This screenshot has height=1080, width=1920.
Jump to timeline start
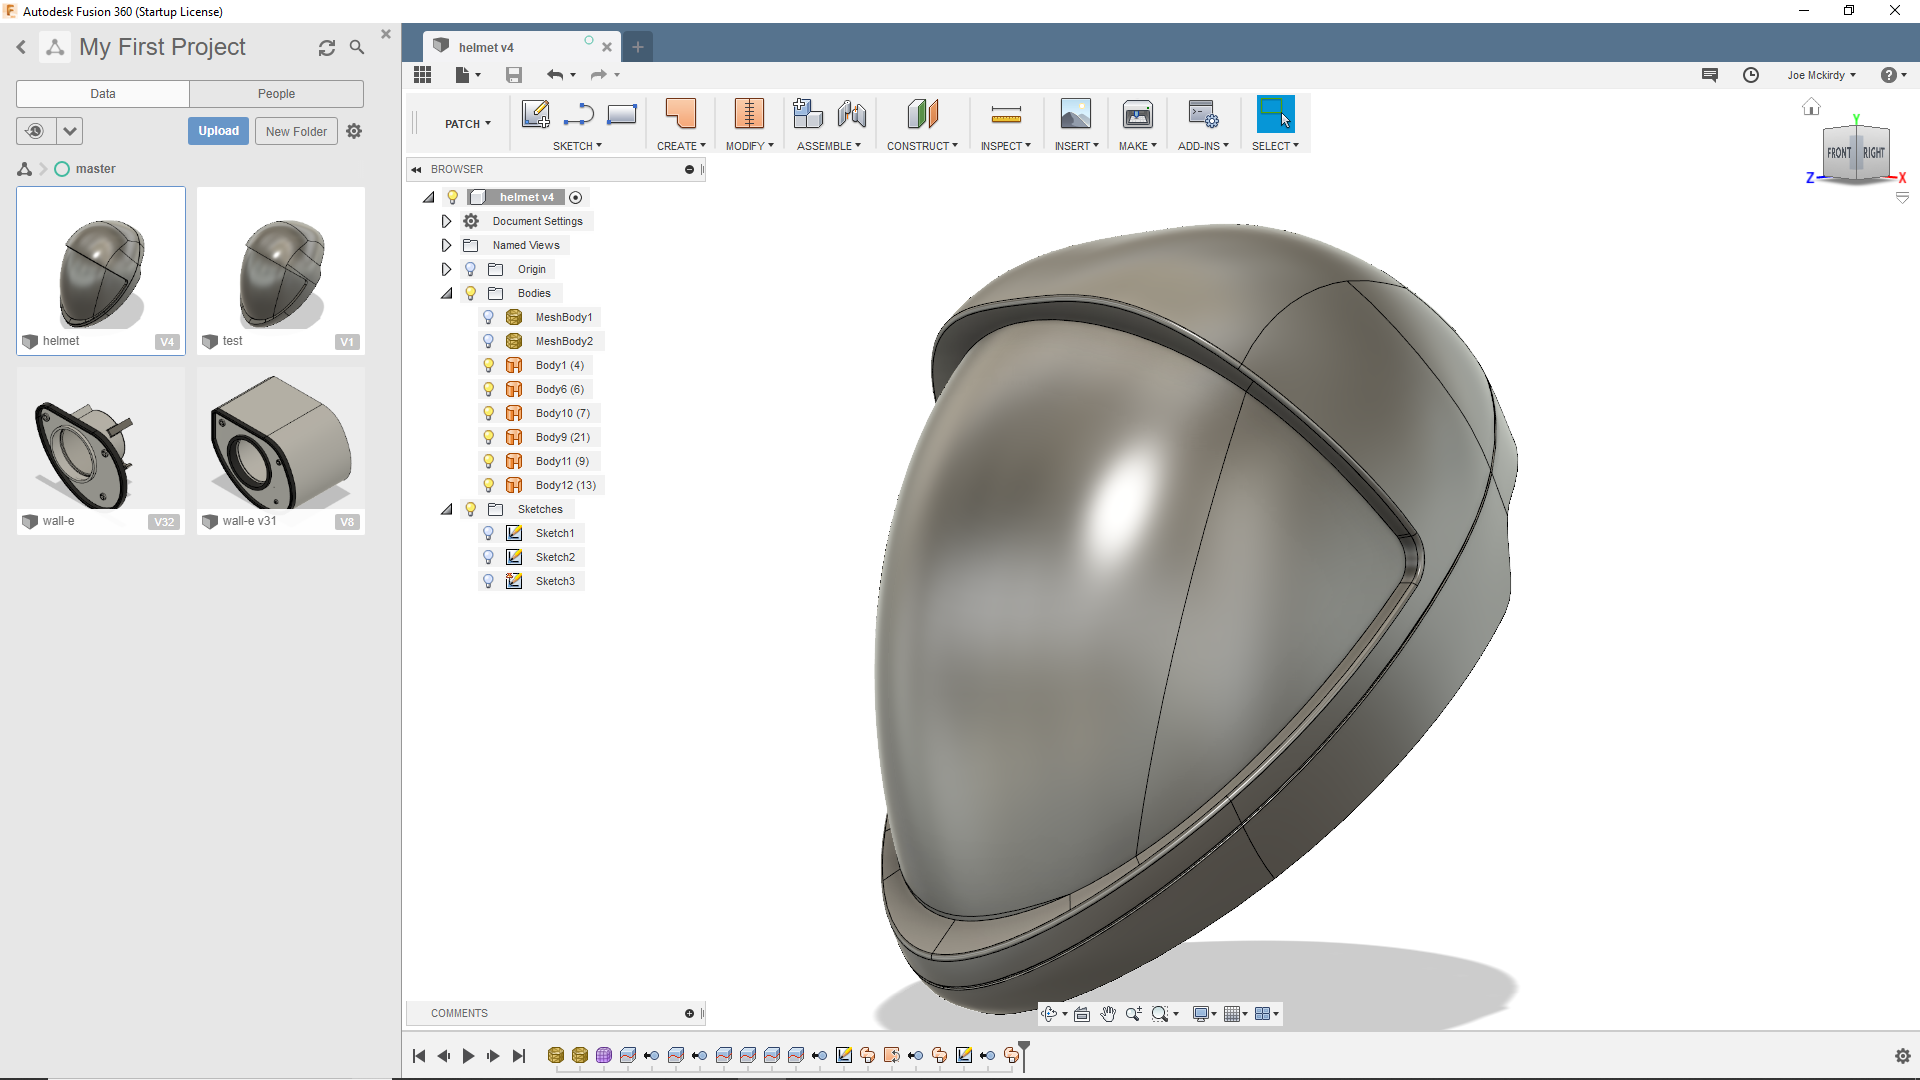click(x=419, y=1056)
